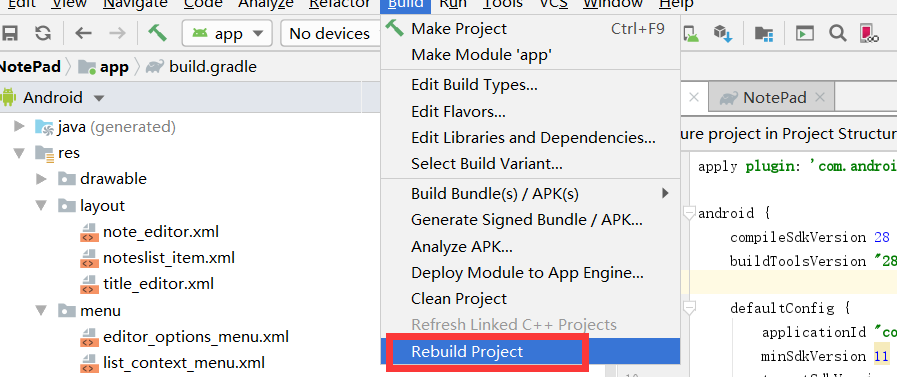Click the green hammer Make Project toolbar icon
The width and height of the screenshot is (897, 377).
pos(157,33)
